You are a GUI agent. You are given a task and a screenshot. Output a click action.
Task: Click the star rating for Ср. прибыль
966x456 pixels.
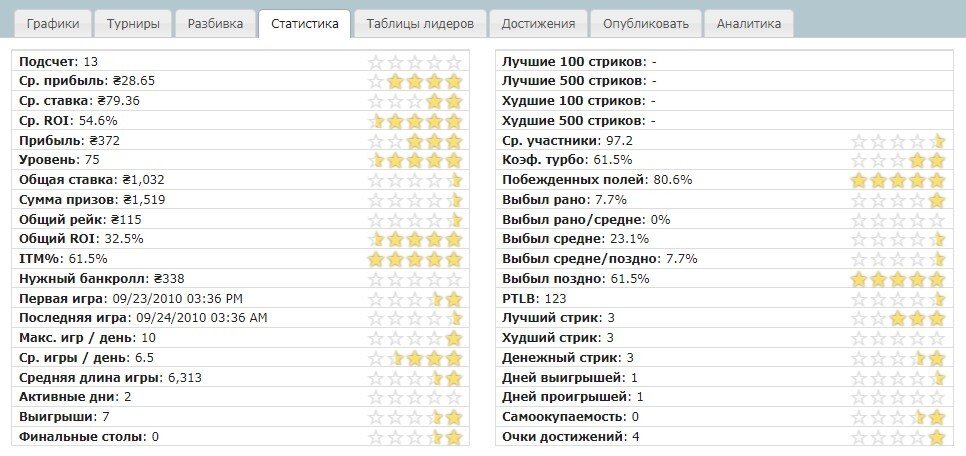click(x=416, y=81)
